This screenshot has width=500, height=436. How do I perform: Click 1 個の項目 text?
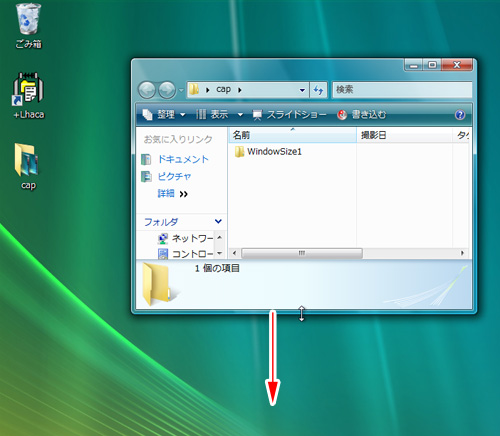[x=217, y=268]
